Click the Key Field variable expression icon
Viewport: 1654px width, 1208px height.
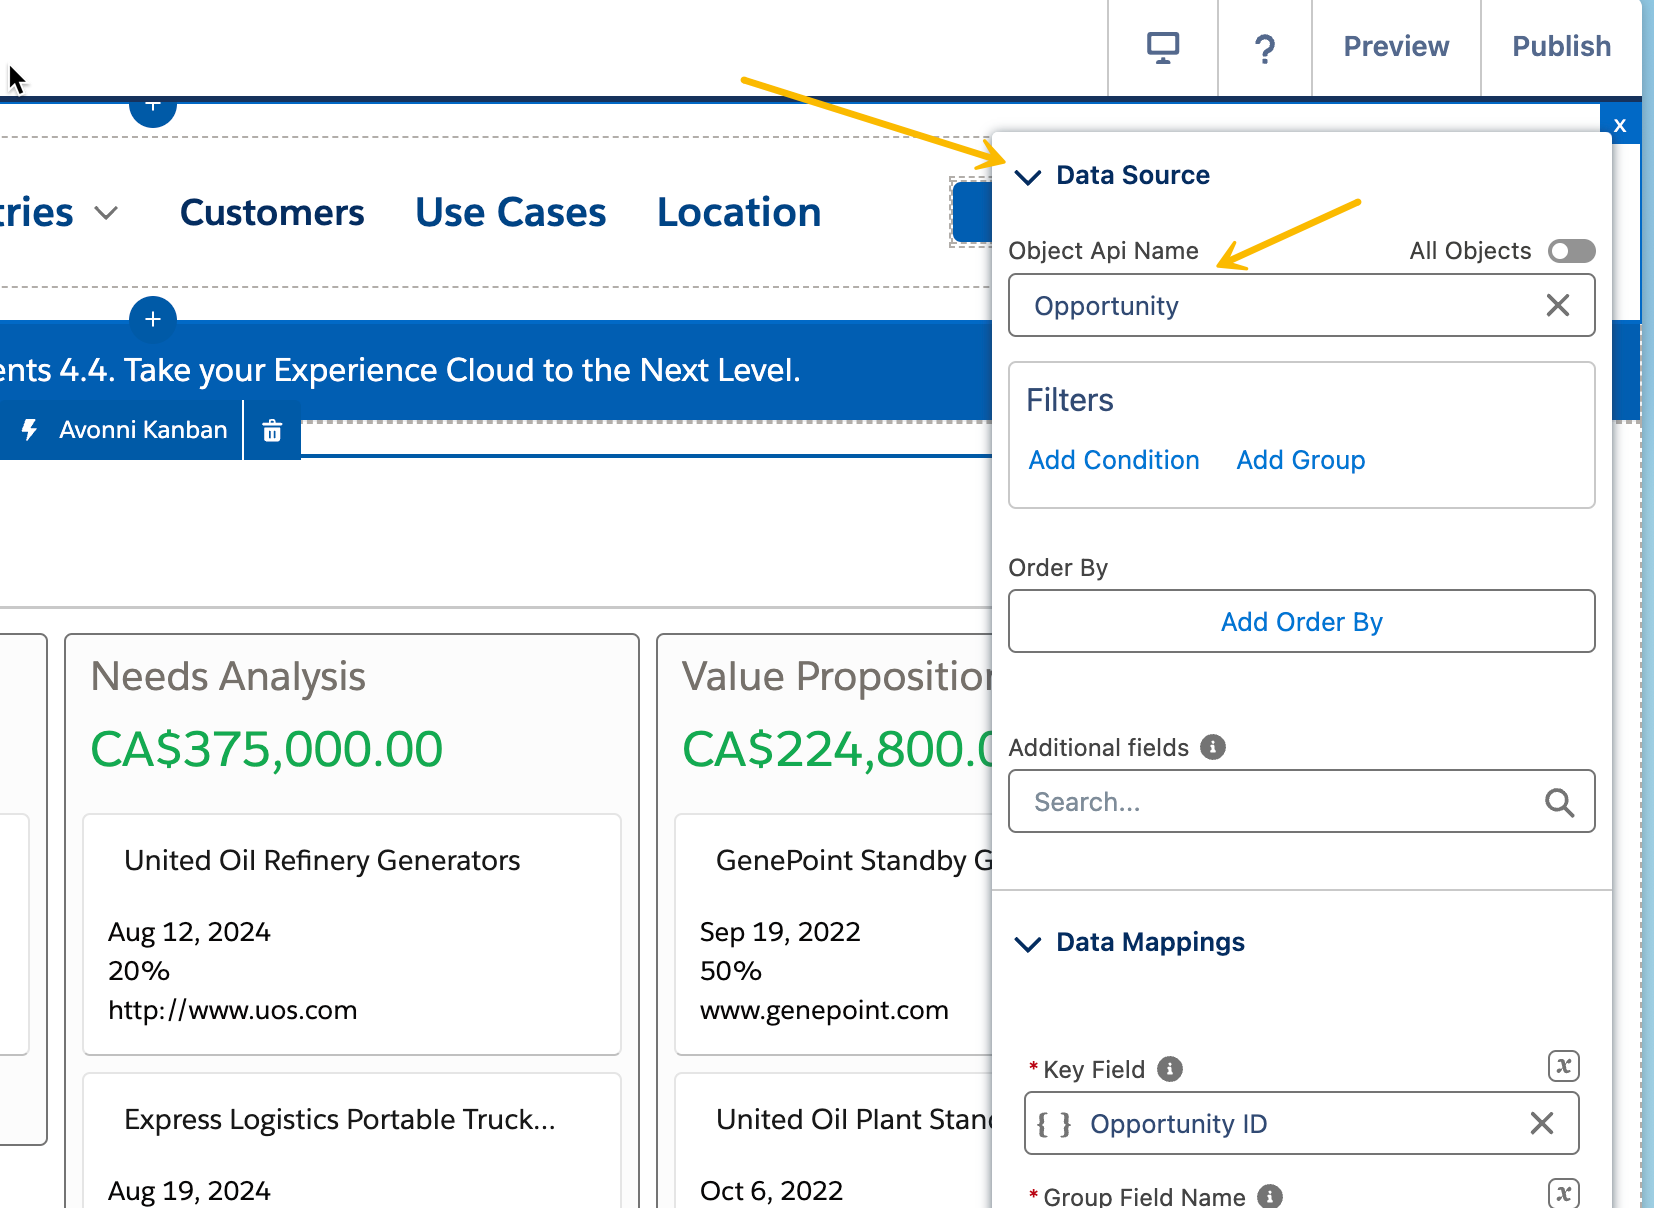tap(1563, 1066)
